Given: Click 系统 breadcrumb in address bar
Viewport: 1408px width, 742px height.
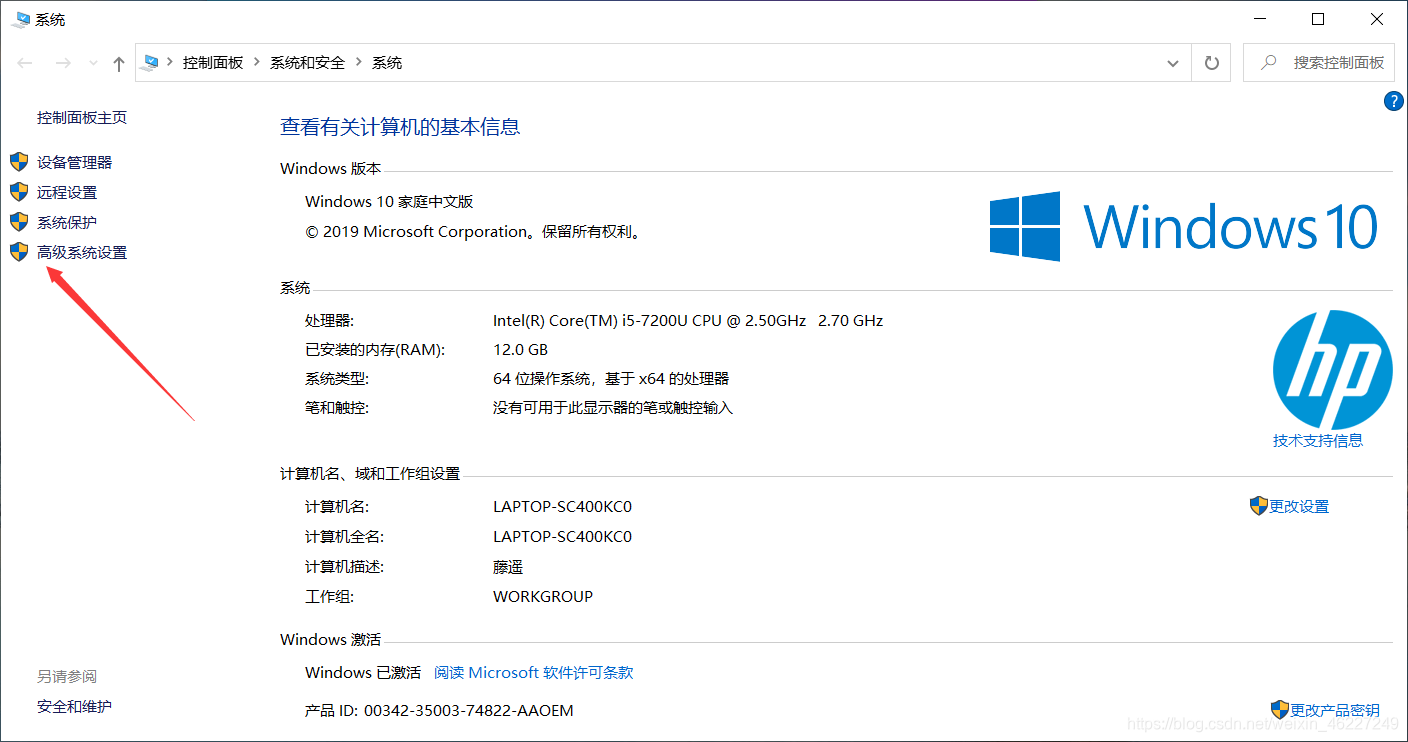Looking at the screenshot, I should [x=387, y=62].
